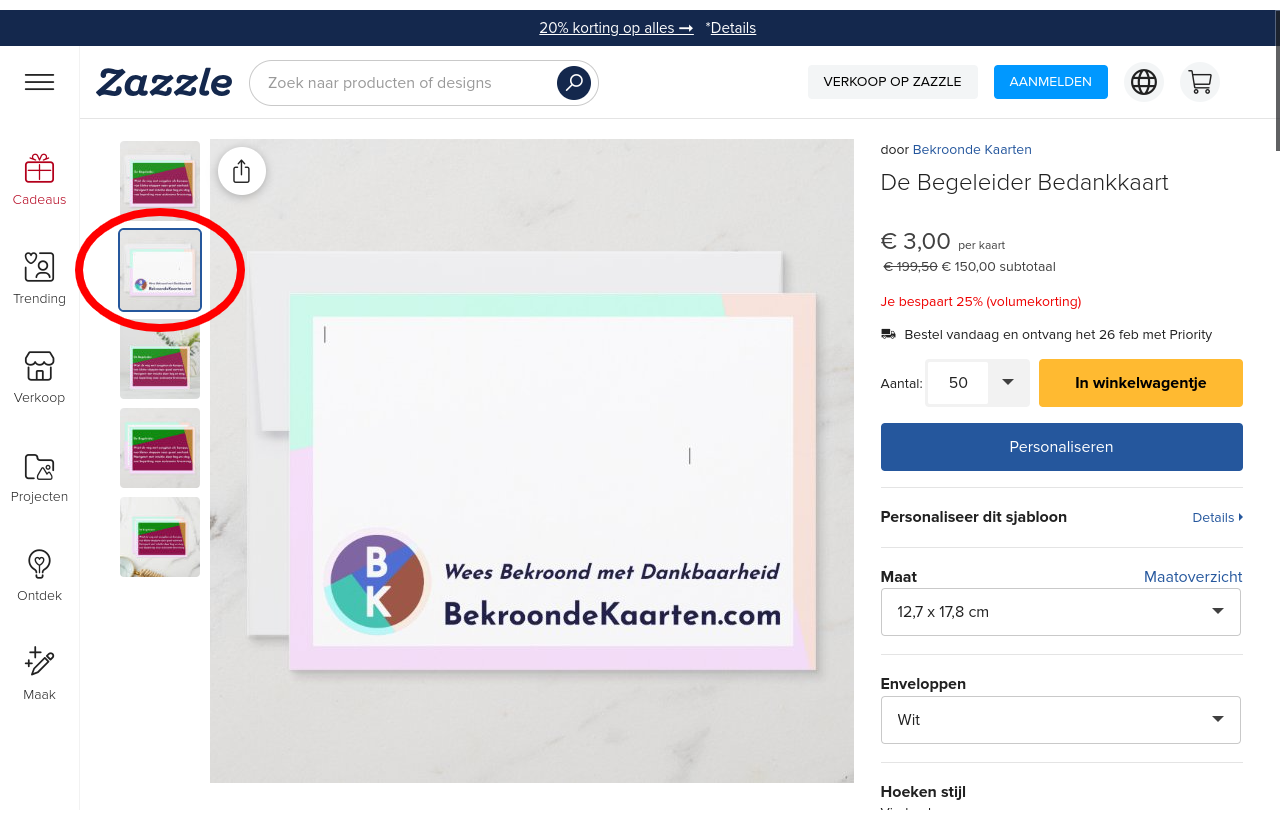Open the Maat size dropdown
The height and width of the screenshot is (820, 1280).
click(x=1060, y=612)
